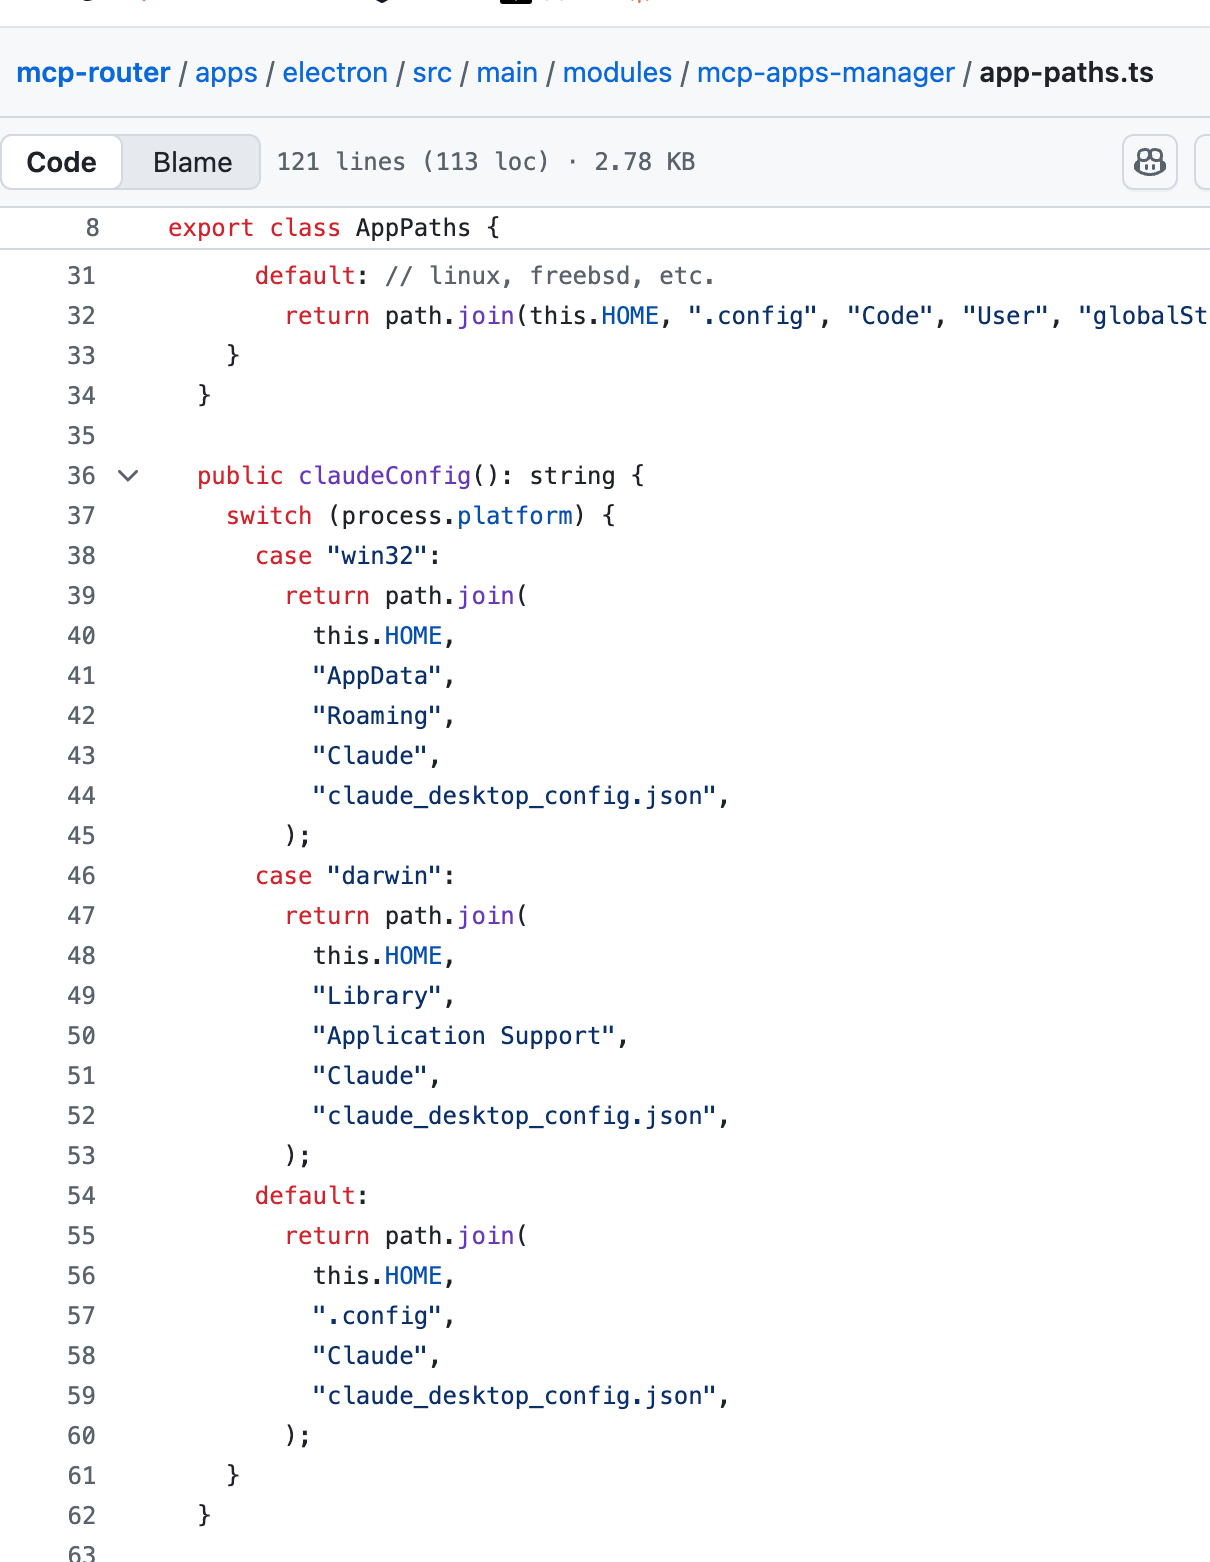Open the mcp-router repository breadcrumb link
The image size is (1210, 1562).
(x=94, y=73)
